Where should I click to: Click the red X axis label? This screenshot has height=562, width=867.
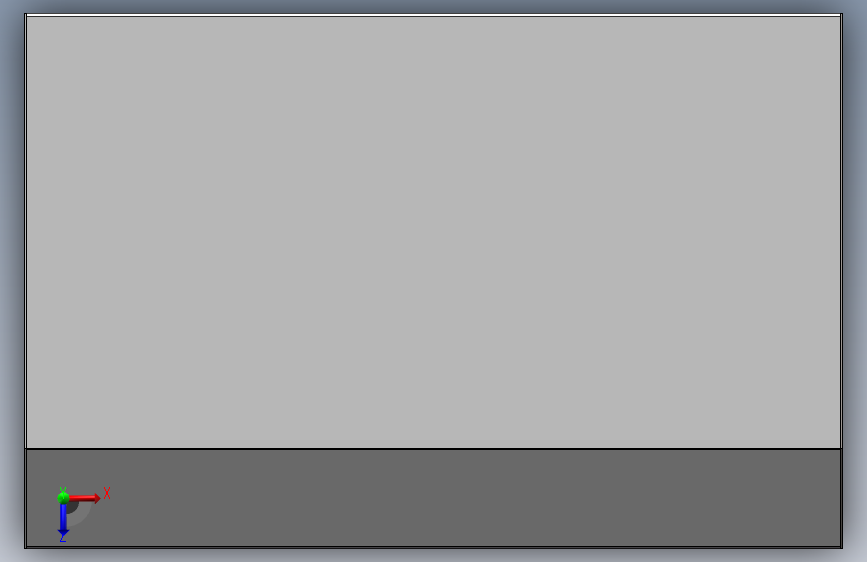107,493
